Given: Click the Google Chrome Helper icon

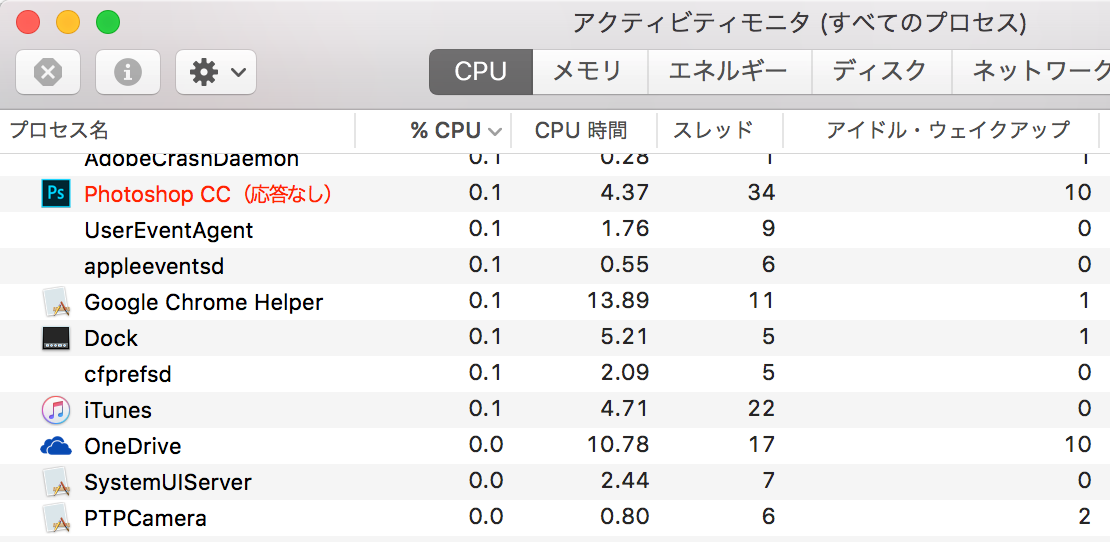Looking at the screenshot, I should (x=56, y=302).
